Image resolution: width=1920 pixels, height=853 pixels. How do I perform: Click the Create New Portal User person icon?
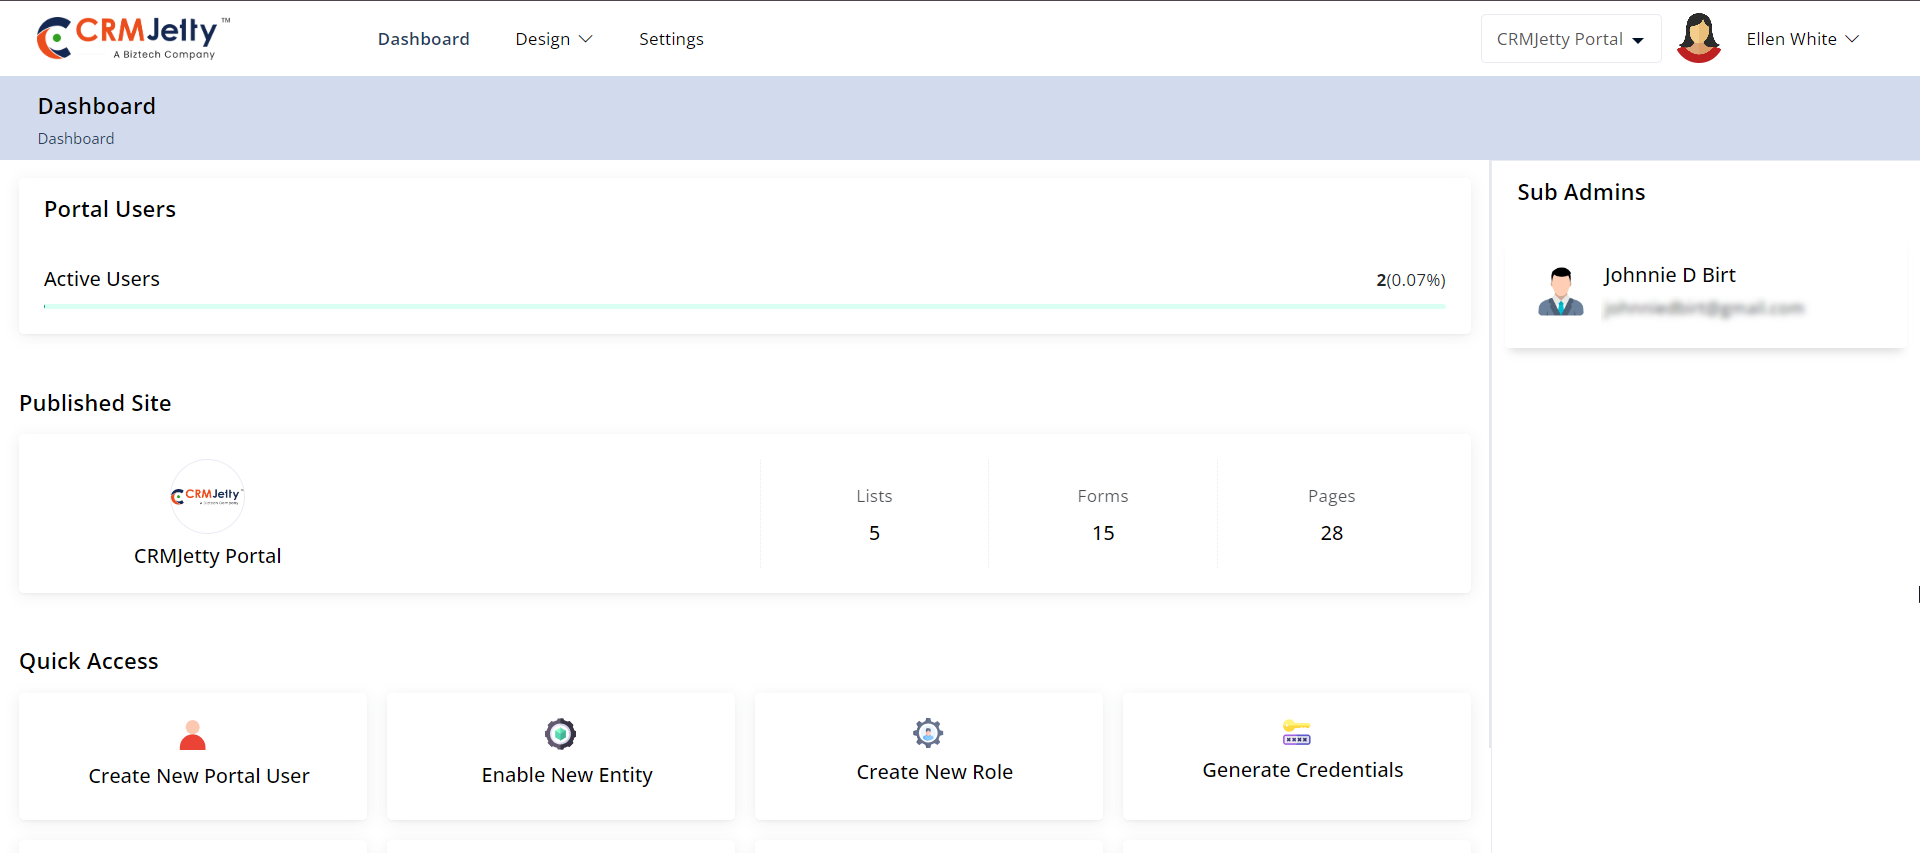(x=193, y=735)
